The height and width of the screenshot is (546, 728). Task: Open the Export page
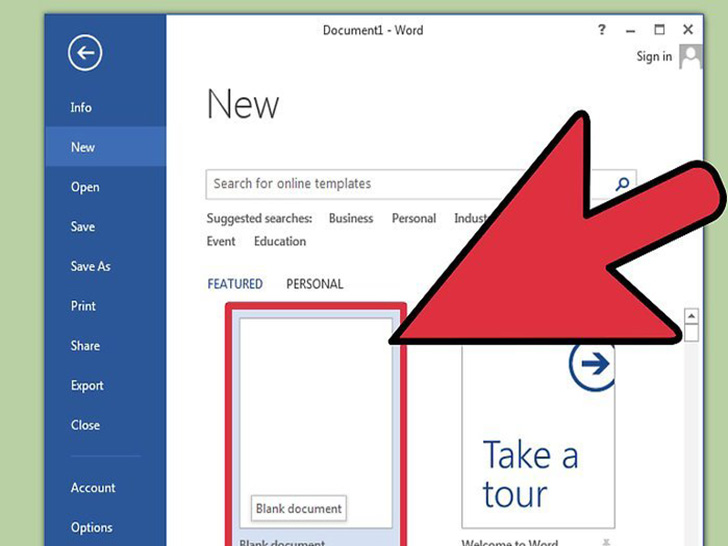pos(87,386)
